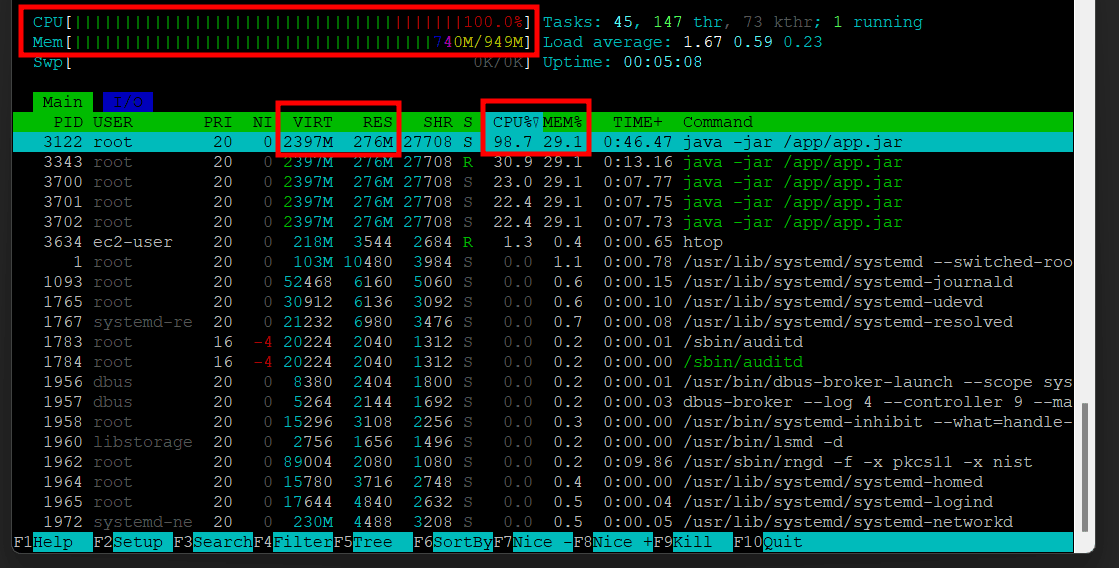Sort processes by the TIME+ column header
The height and width of the screenshot is (568, 1119).
pyautogui.click(x=637, y=122)
